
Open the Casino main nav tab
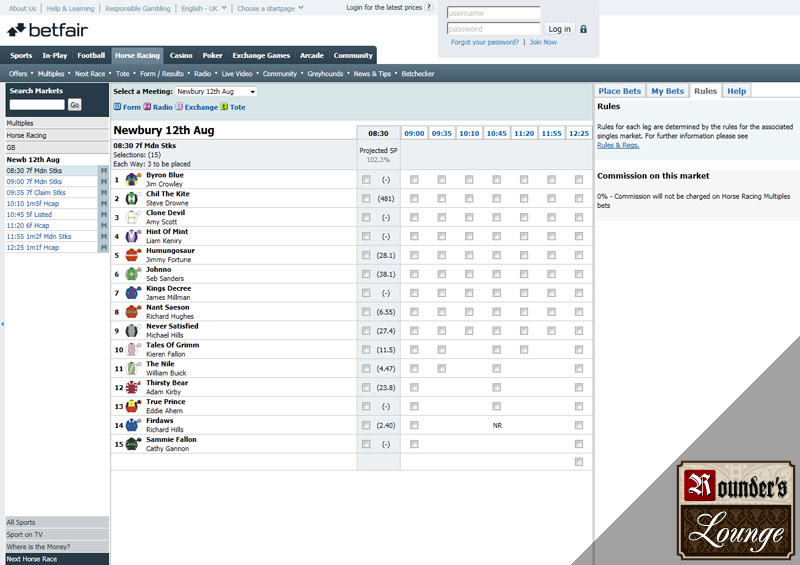181,55
